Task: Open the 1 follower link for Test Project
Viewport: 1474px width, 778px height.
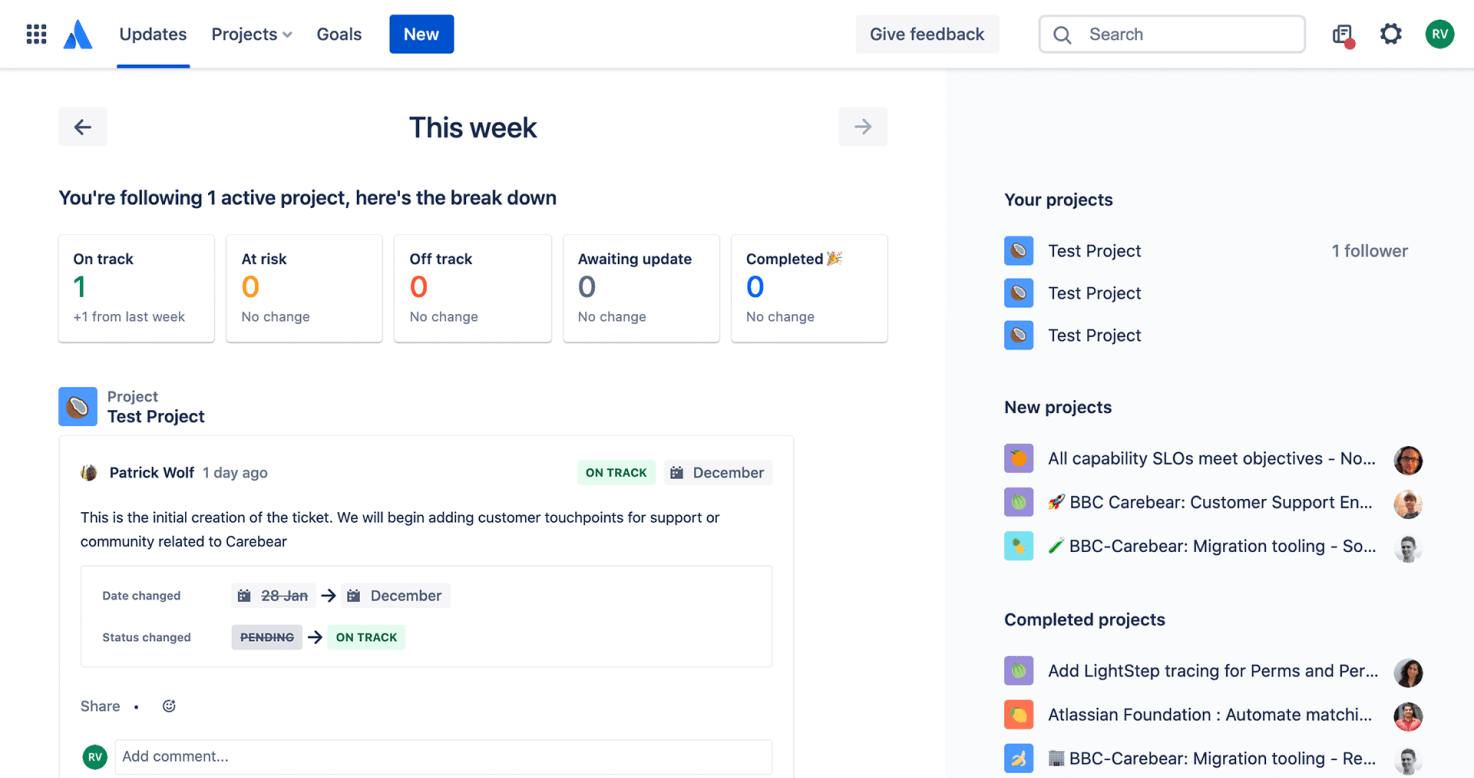Action: tap(1369, 250)
